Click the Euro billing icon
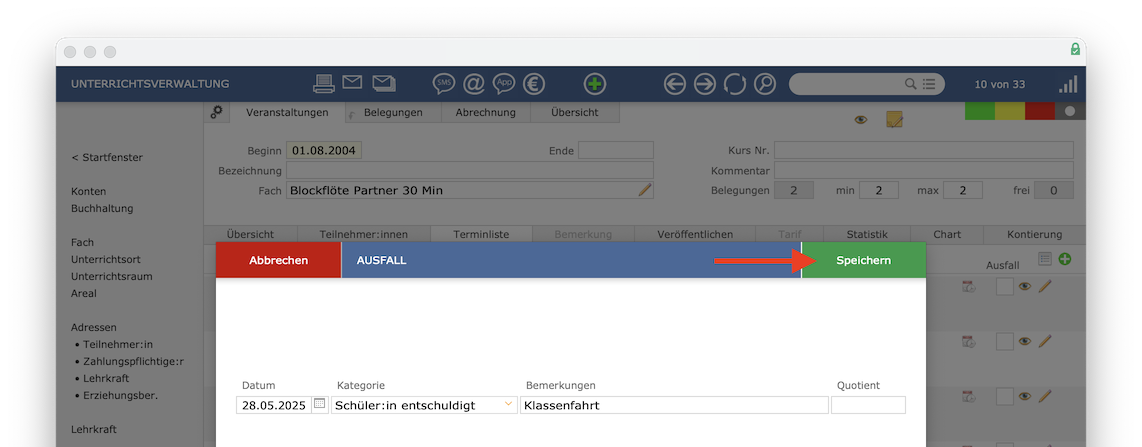 point(534,84)
